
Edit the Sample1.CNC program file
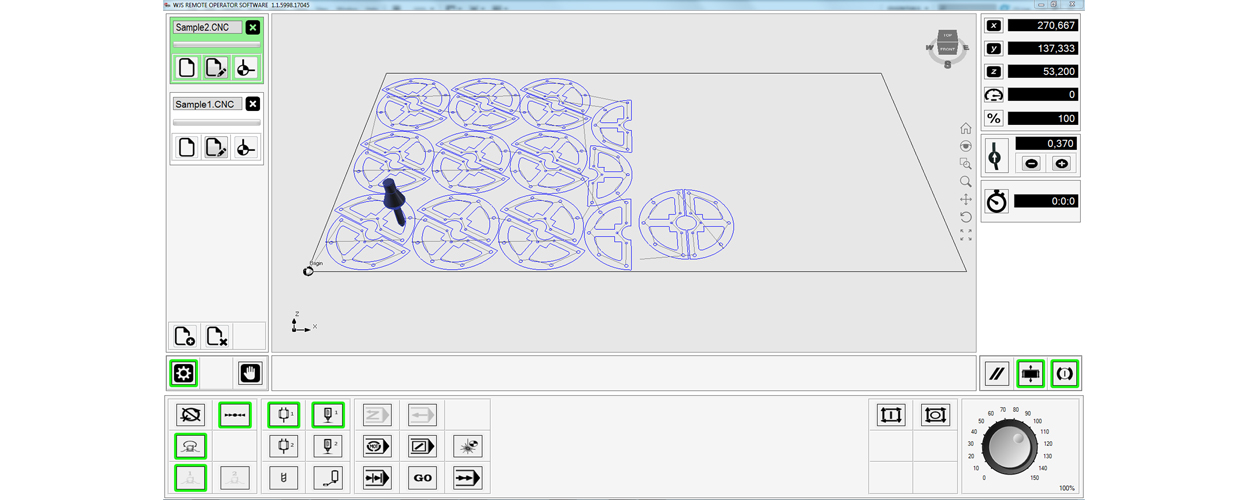pyautogui.click(x=216, y=148)
